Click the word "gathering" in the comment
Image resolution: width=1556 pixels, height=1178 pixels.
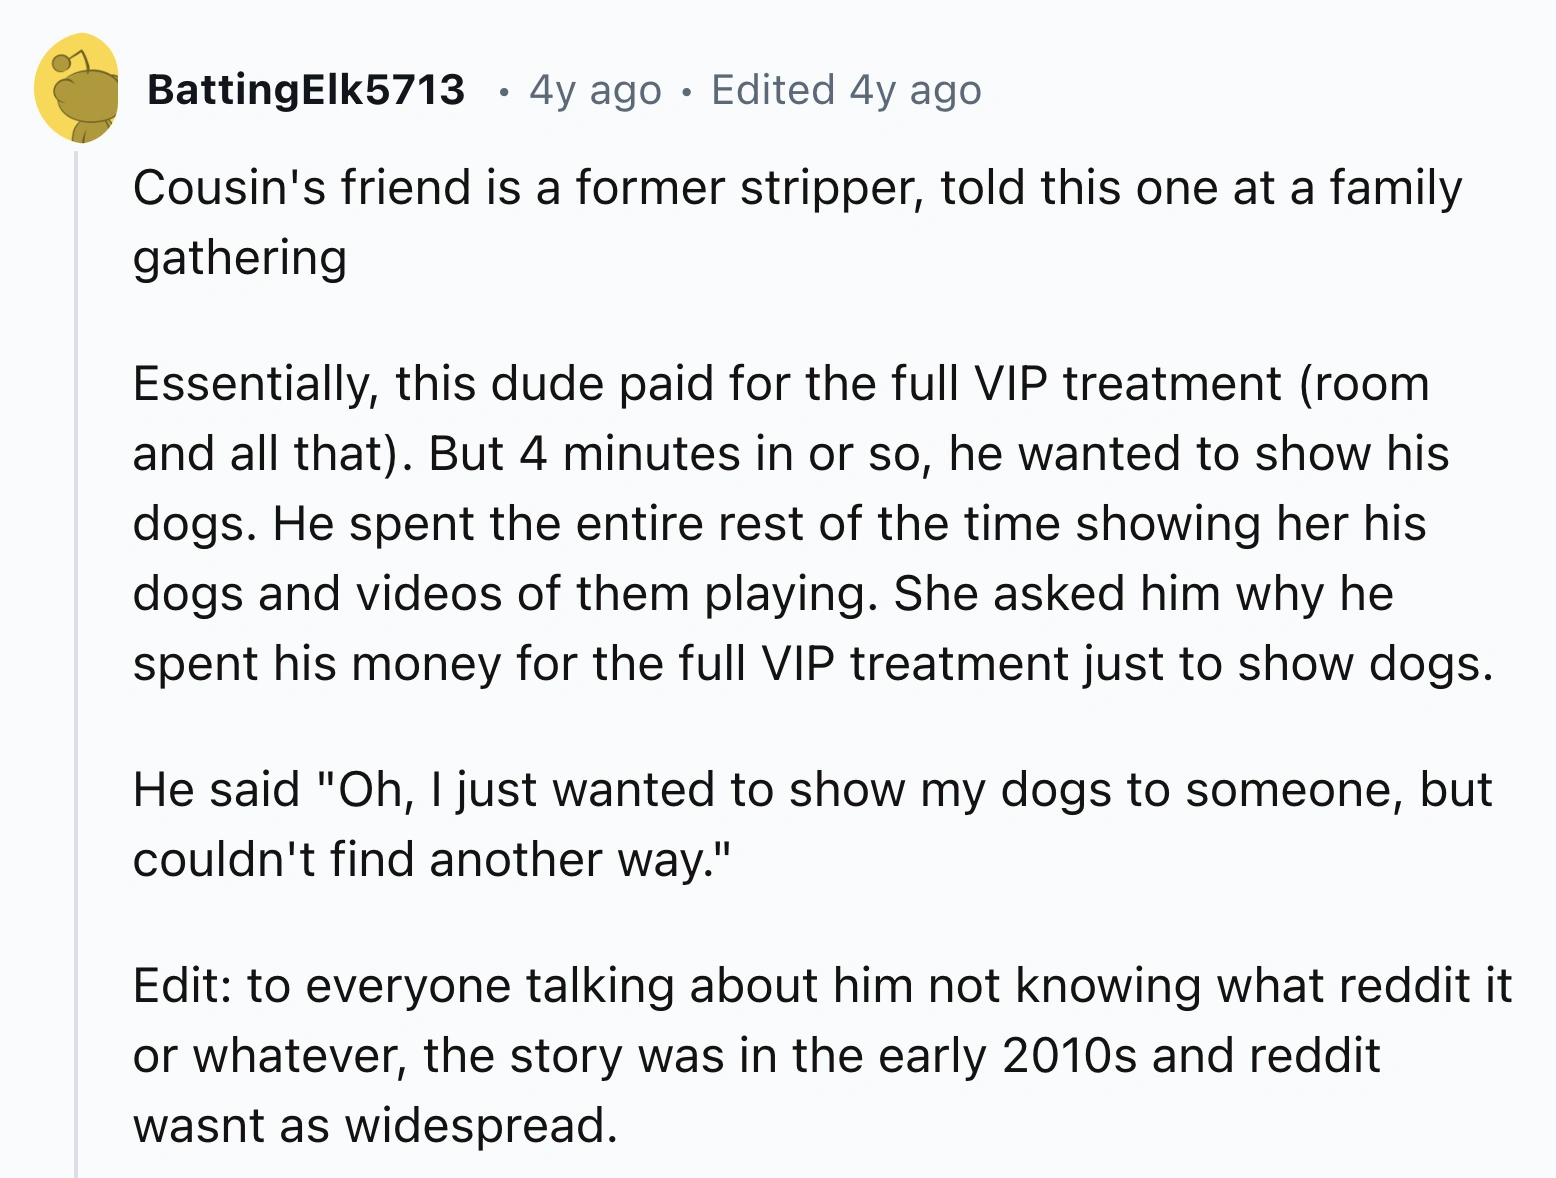tap(240, 258)
